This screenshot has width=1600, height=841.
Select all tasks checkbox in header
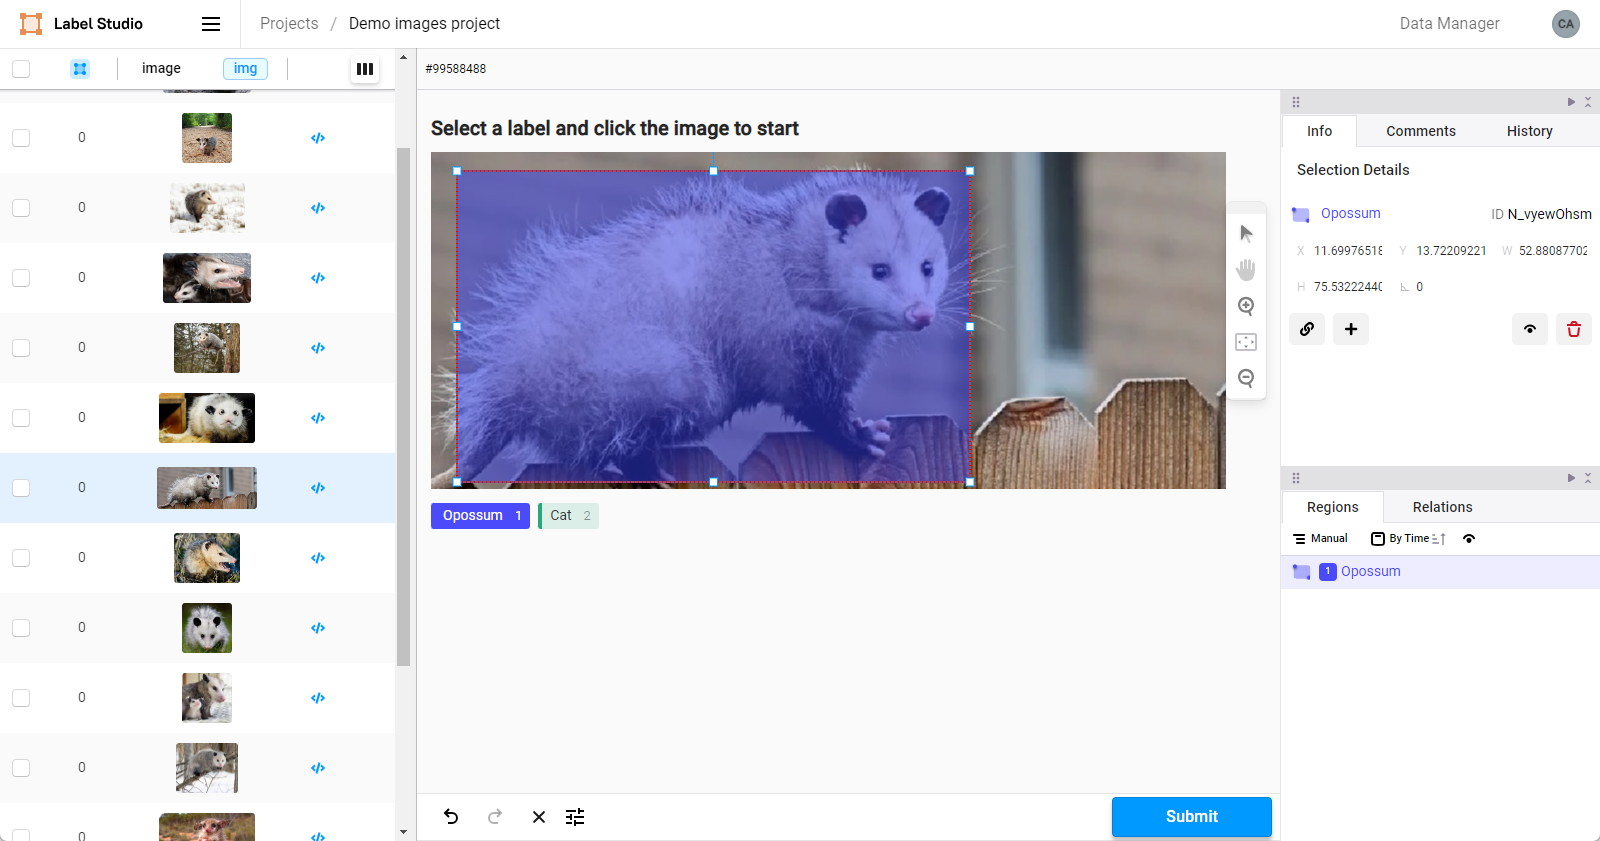pyautogui.click(x=21, y=69)
